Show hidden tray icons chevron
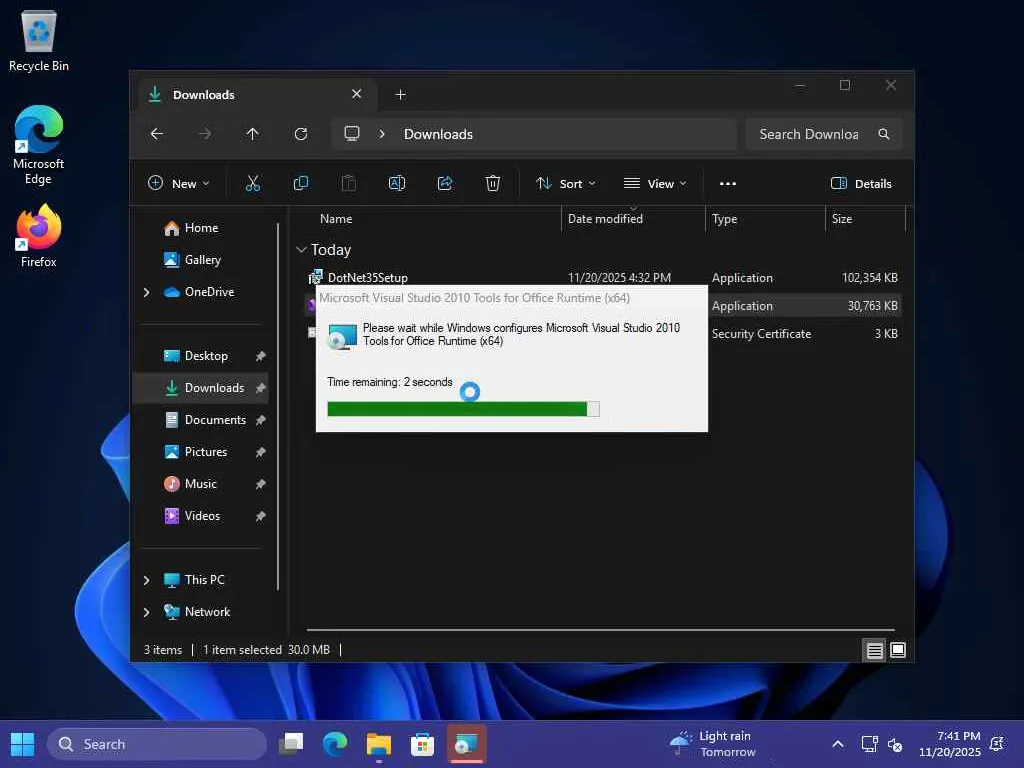Viewport: 1024px width, 768px height. pos(838,744)
